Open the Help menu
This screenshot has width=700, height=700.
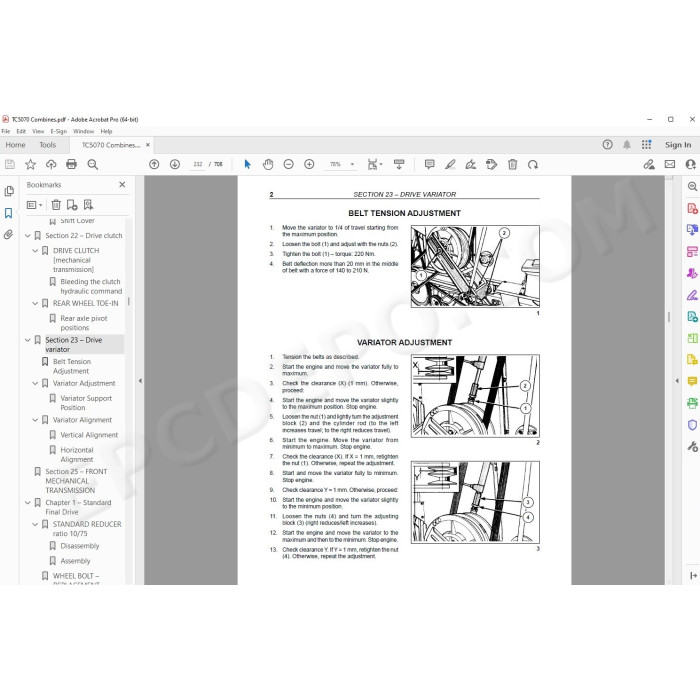coord(106,131)
